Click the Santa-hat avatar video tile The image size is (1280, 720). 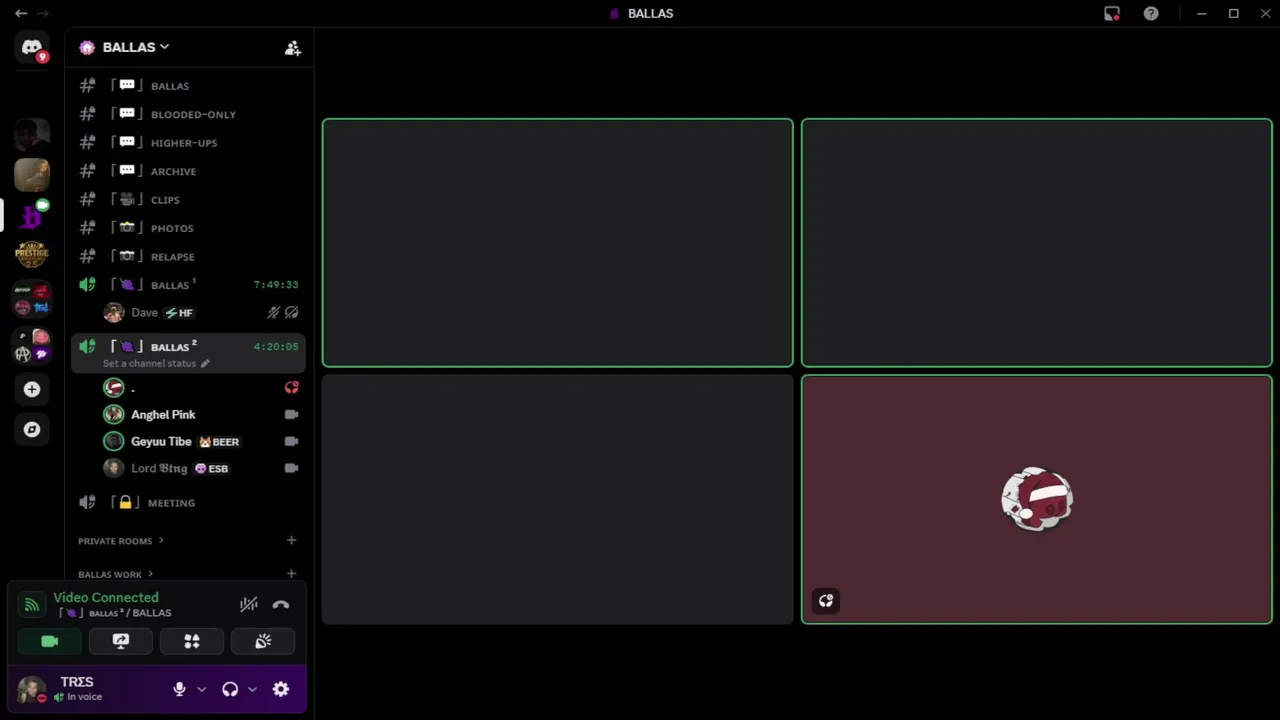[1037, 499]
